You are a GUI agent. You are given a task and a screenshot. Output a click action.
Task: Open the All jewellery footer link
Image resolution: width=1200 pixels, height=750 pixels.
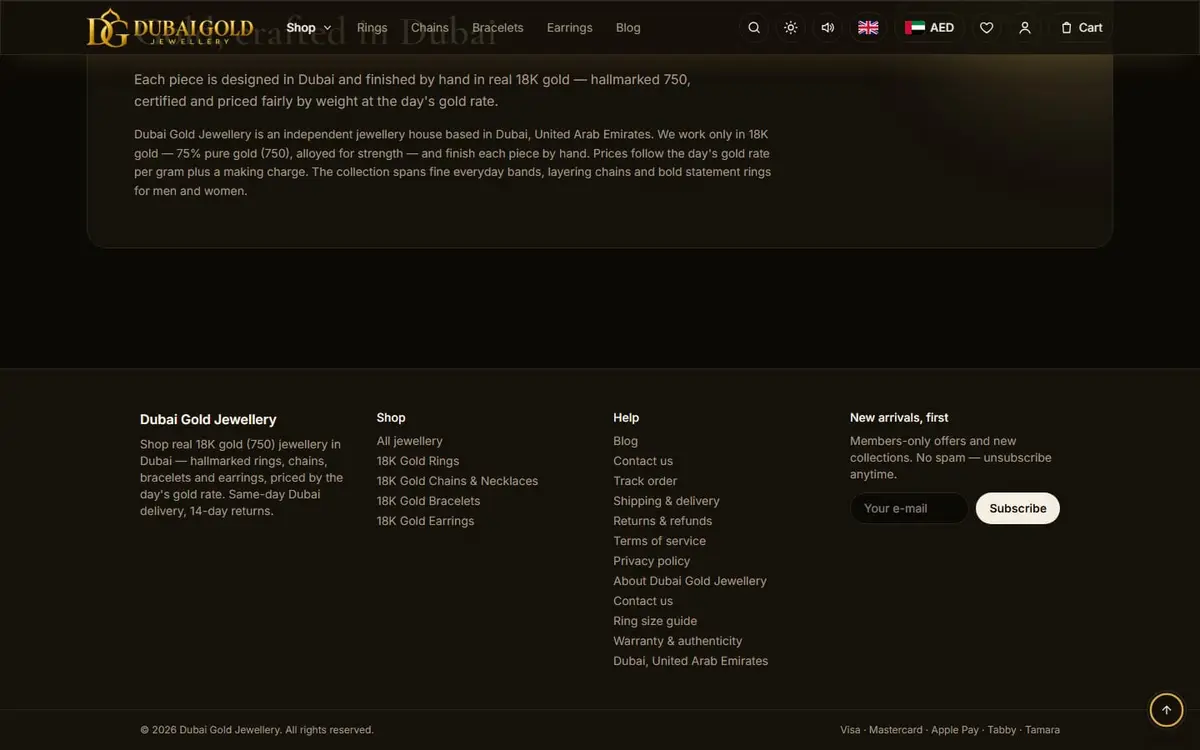[x=409, y=441]
